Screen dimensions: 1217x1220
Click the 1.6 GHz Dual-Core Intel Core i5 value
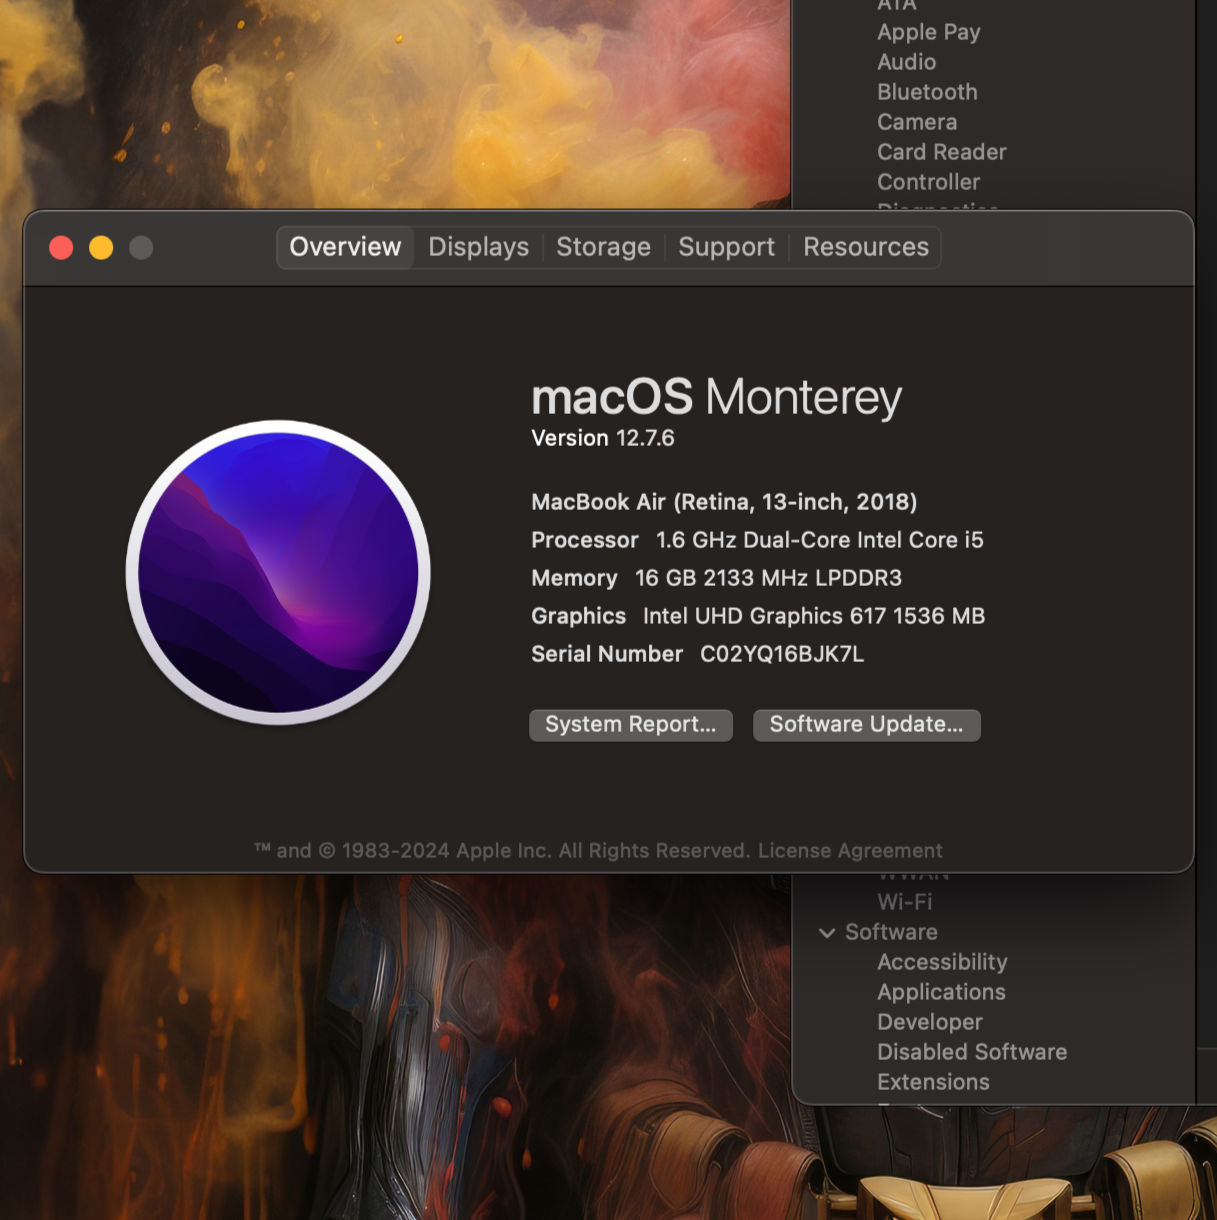point(819,540)
